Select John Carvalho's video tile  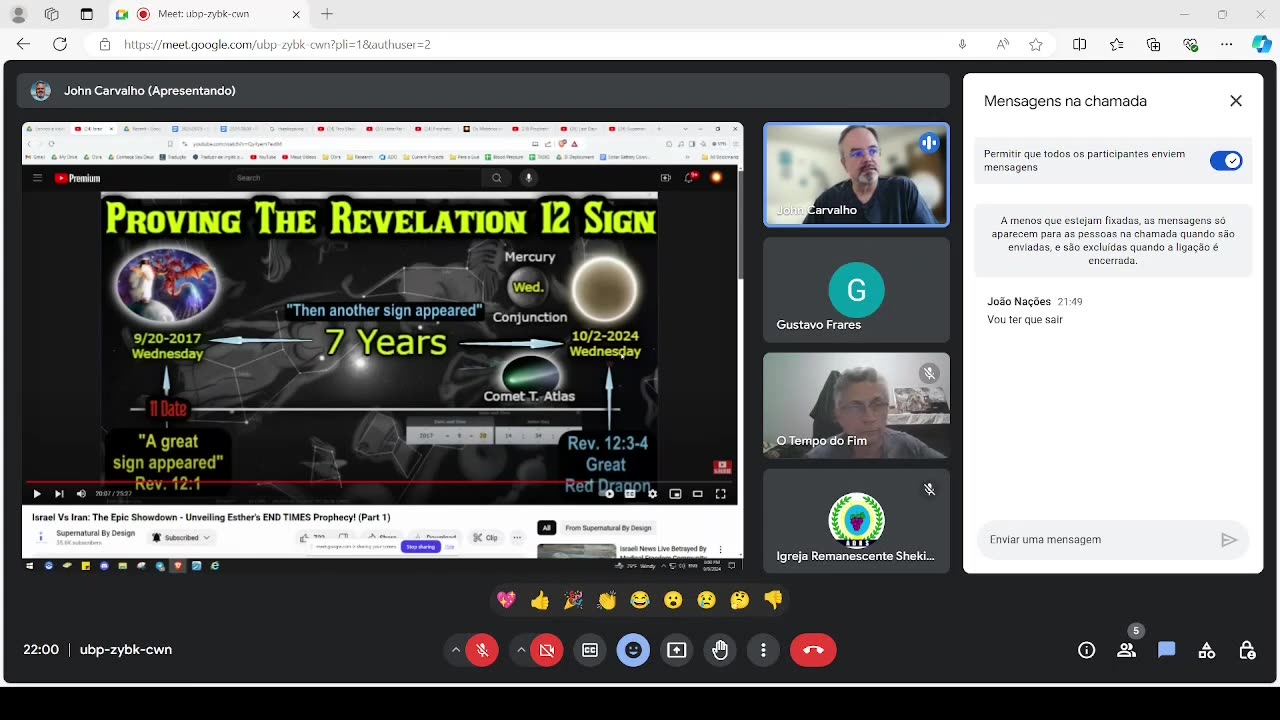856,175
